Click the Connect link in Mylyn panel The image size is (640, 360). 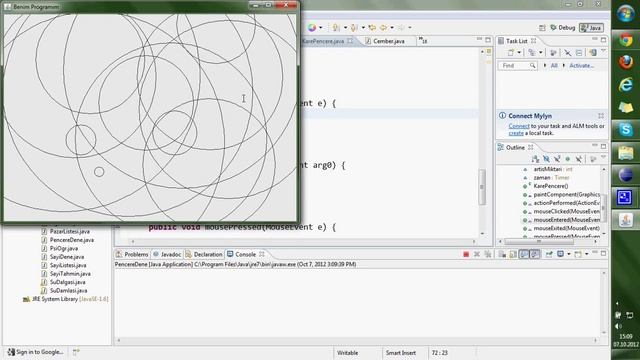point(519,126)
